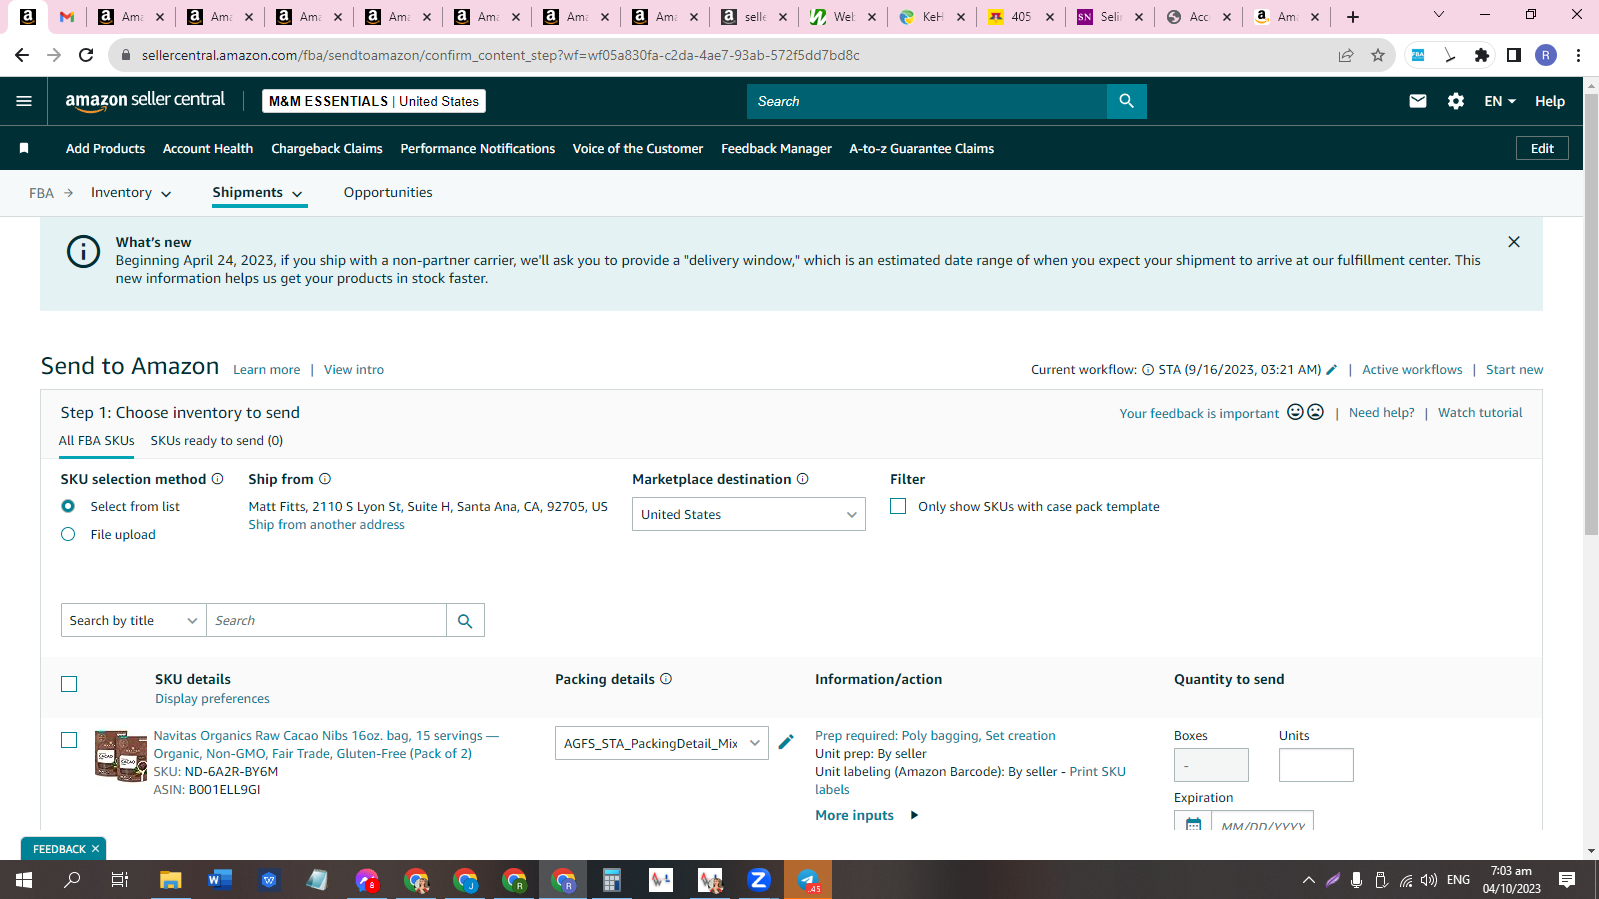The image size is (1599, 899).
Task: Dismiss the What's new banner
Action: [1513, 242]
